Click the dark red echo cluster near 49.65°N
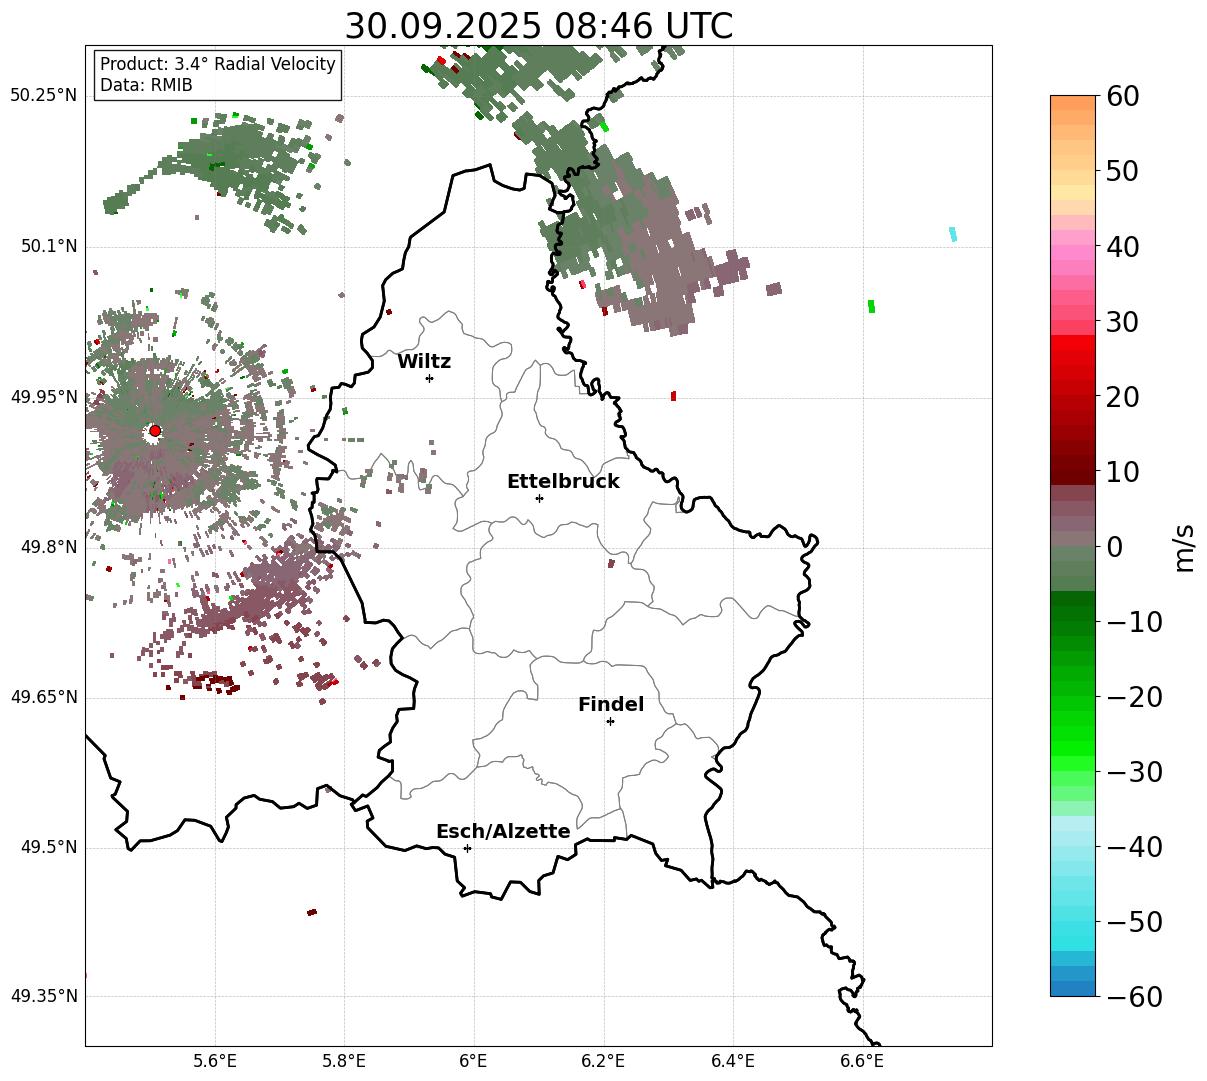The height and width of the screenshot is (1081, 1207). [214, 683]
